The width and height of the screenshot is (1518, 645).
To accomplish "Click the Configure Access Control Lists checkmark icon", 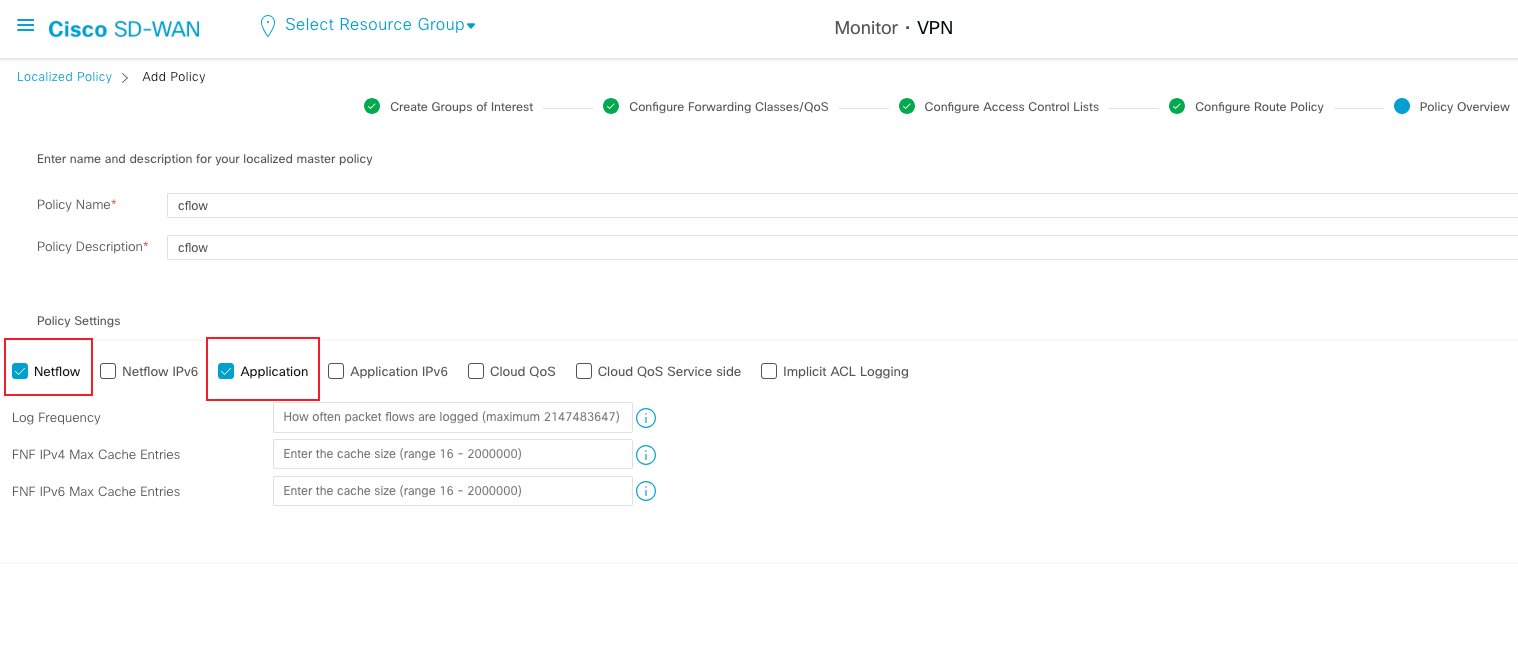I will click(907, 107).
